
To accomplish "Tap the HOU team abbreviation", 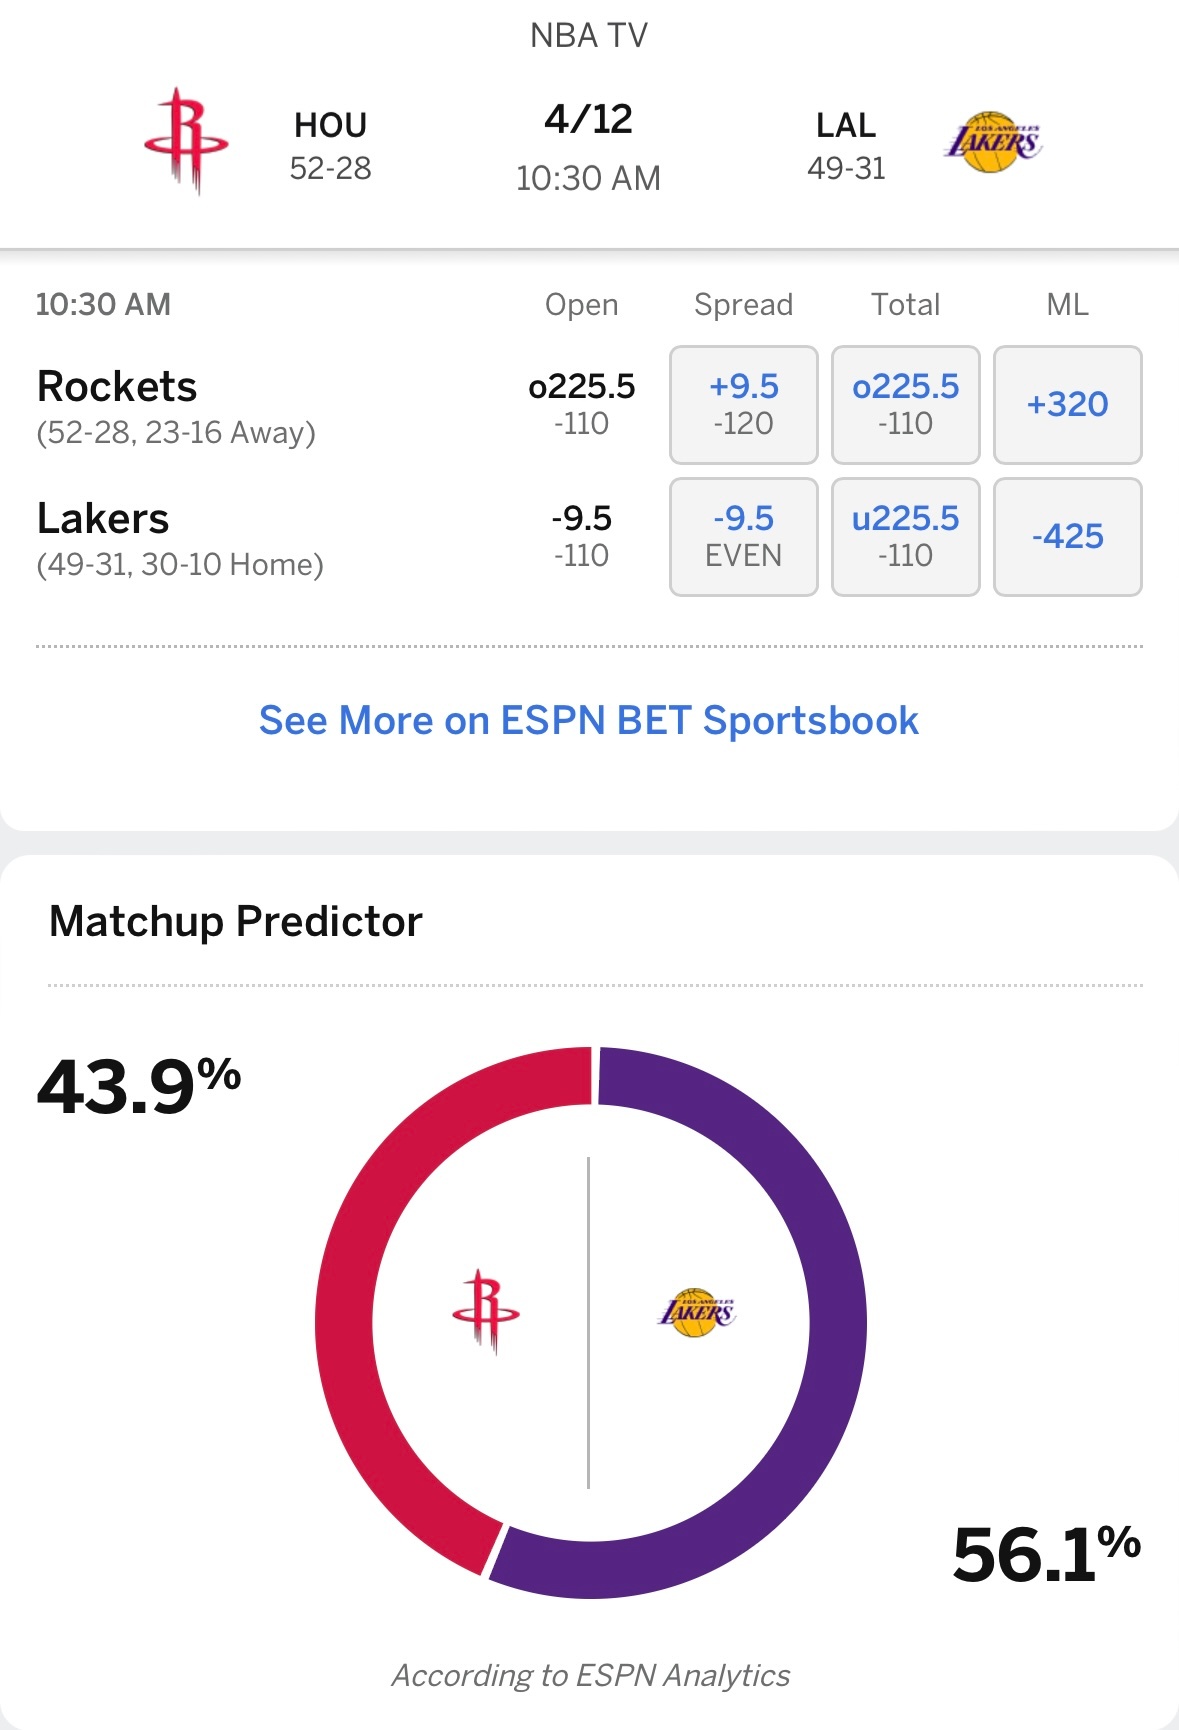I will [330, 125].
